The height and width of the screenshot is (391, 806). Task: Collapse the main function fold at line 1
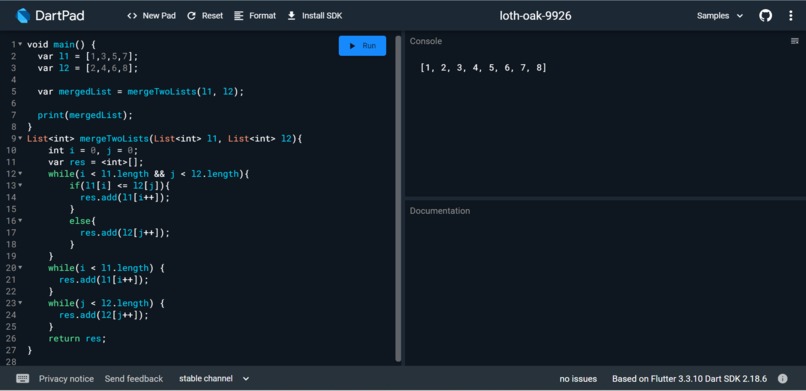(20, 45)
